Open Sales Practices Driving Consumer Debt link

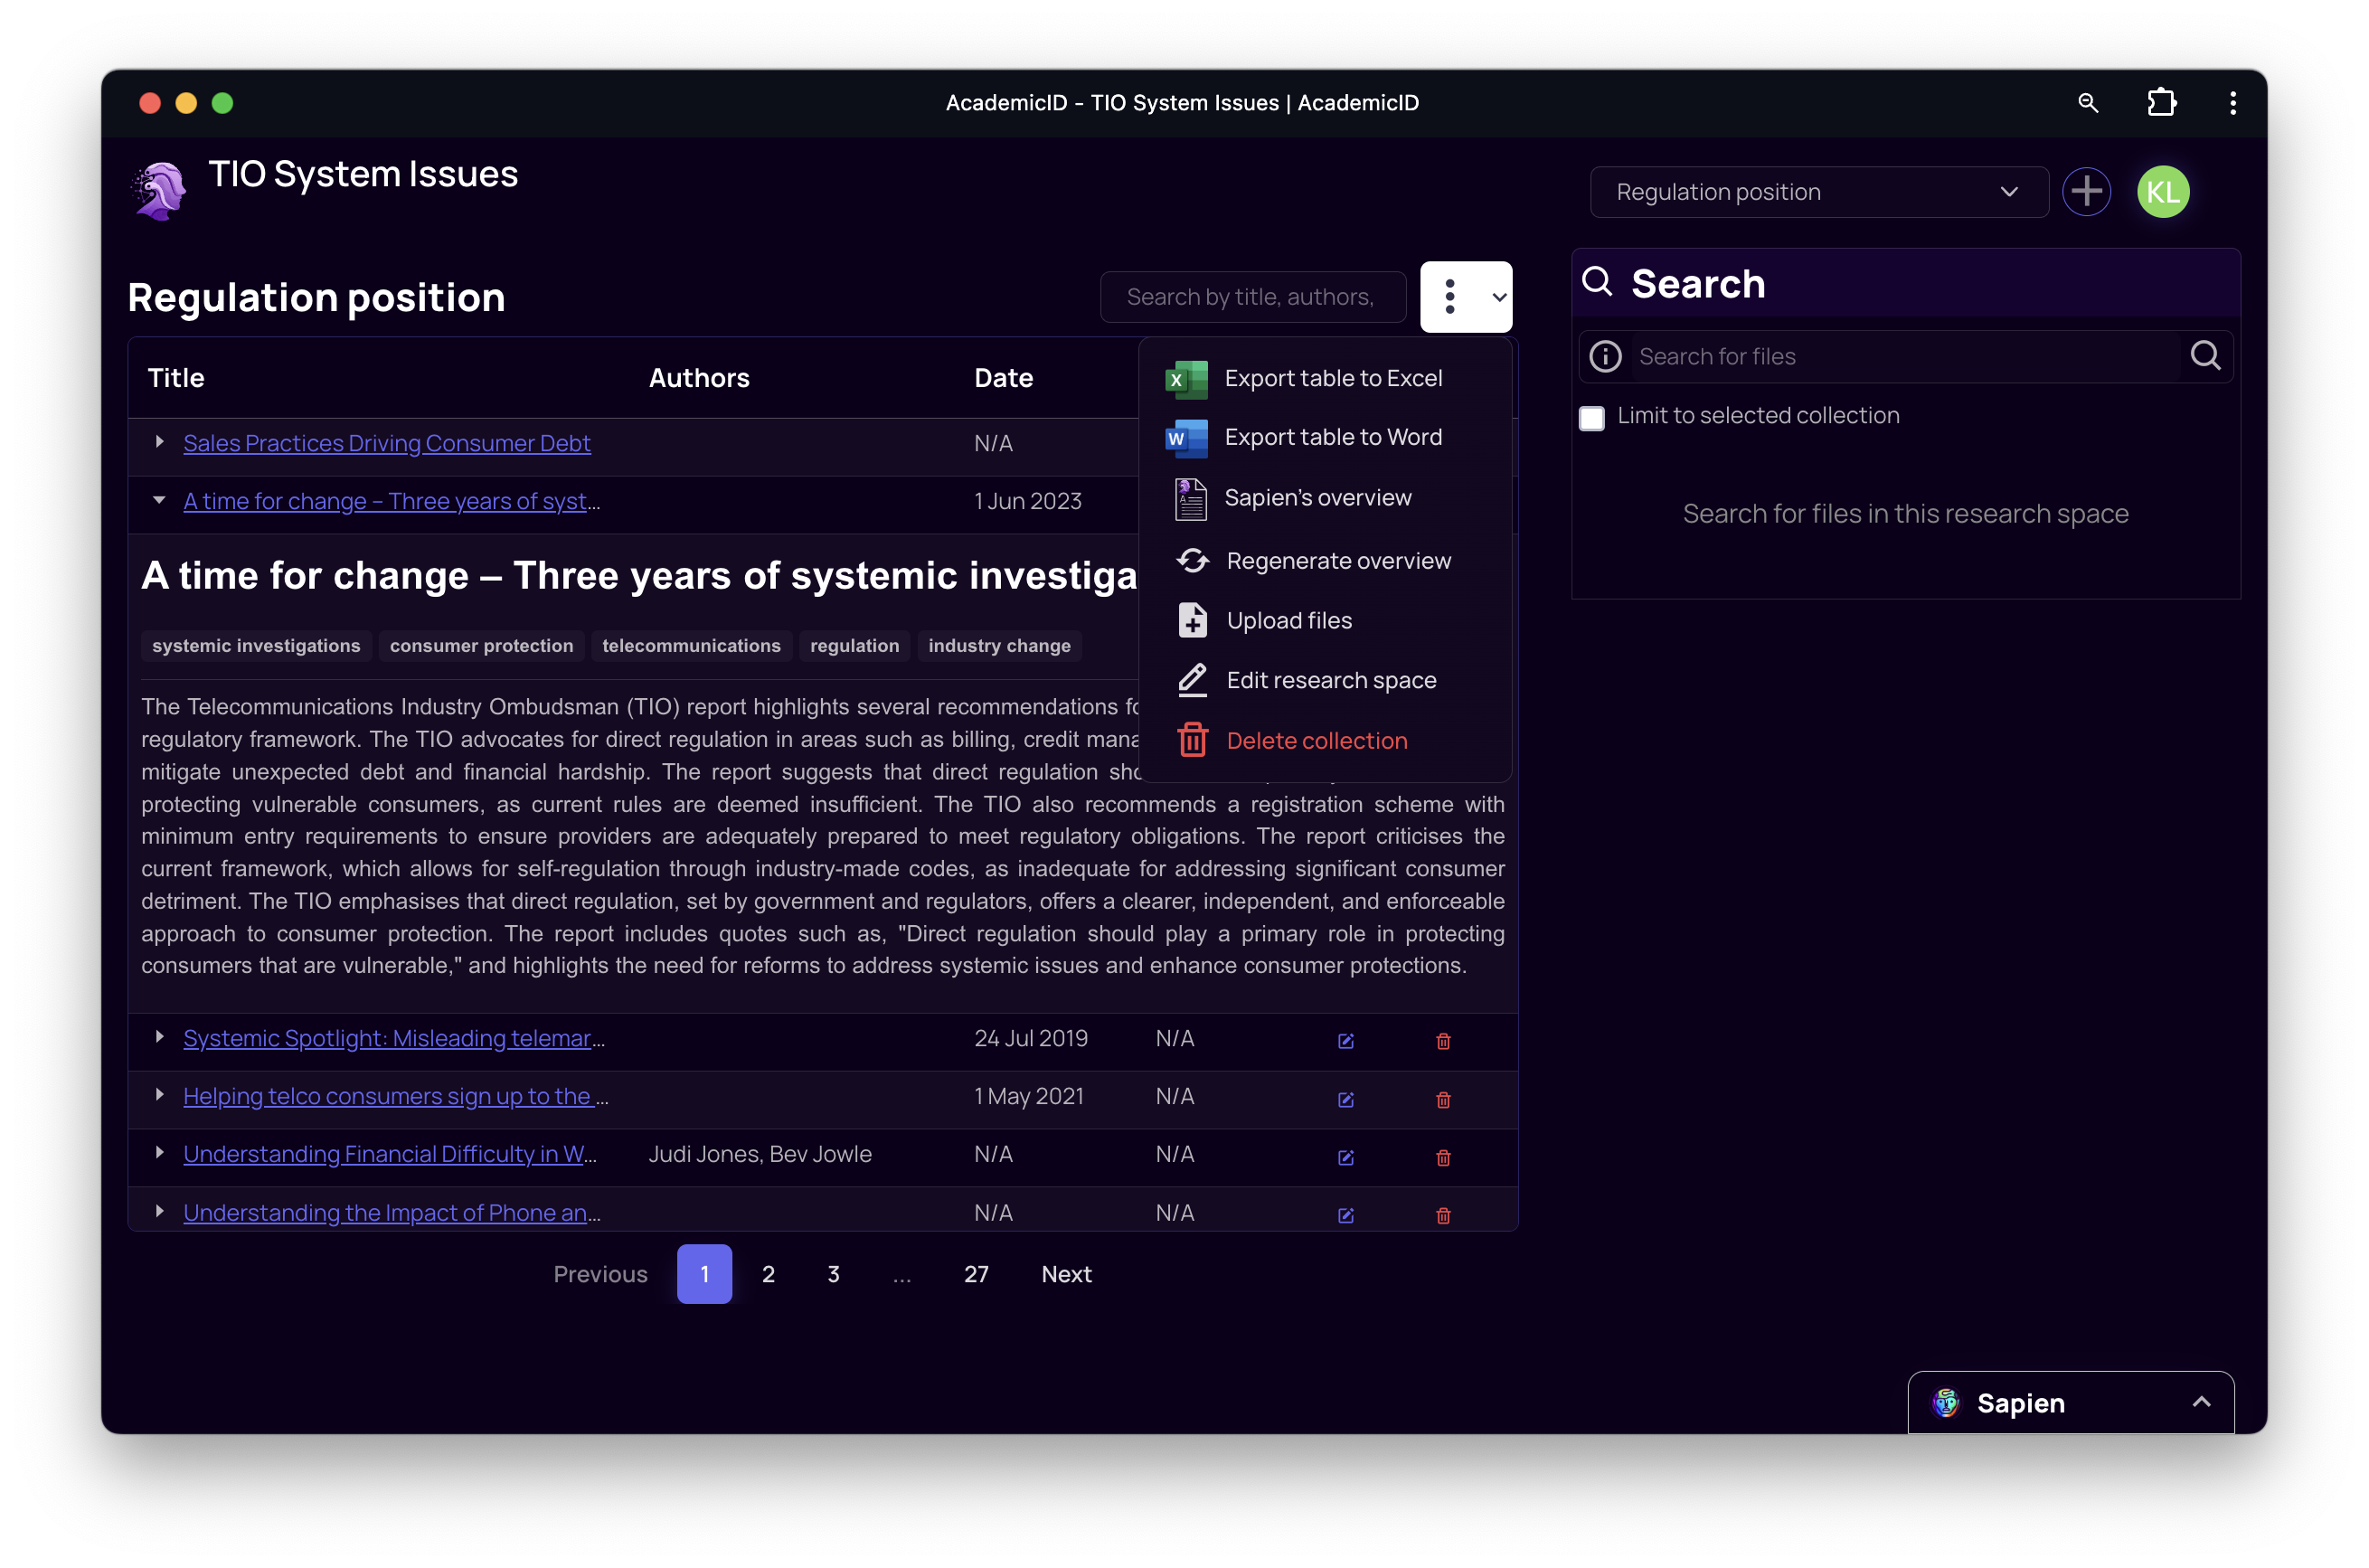386,443
